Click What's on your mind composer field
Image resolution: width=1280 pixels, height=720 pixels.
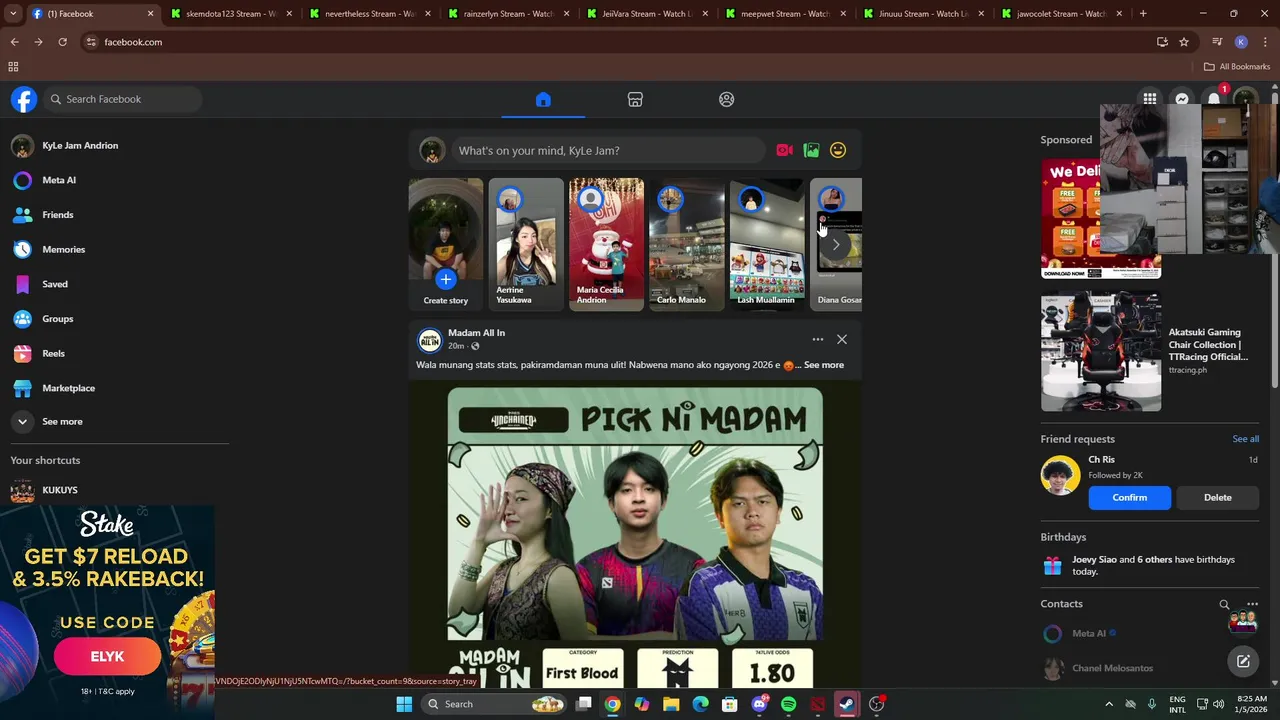click(x=607, y=150)
